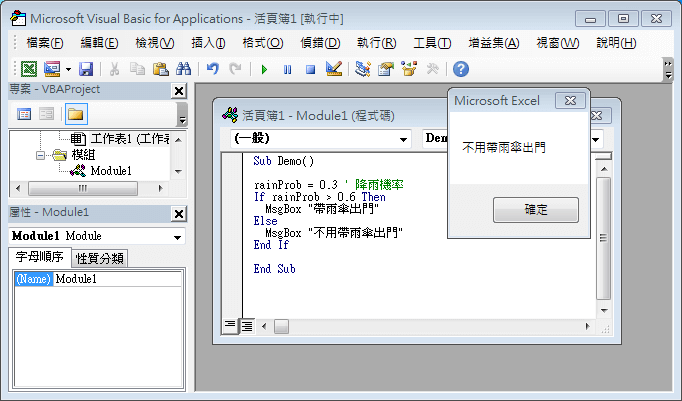Click the Redo arrow icon
This screenshot has width=682, height=401.
coord(235,69)
